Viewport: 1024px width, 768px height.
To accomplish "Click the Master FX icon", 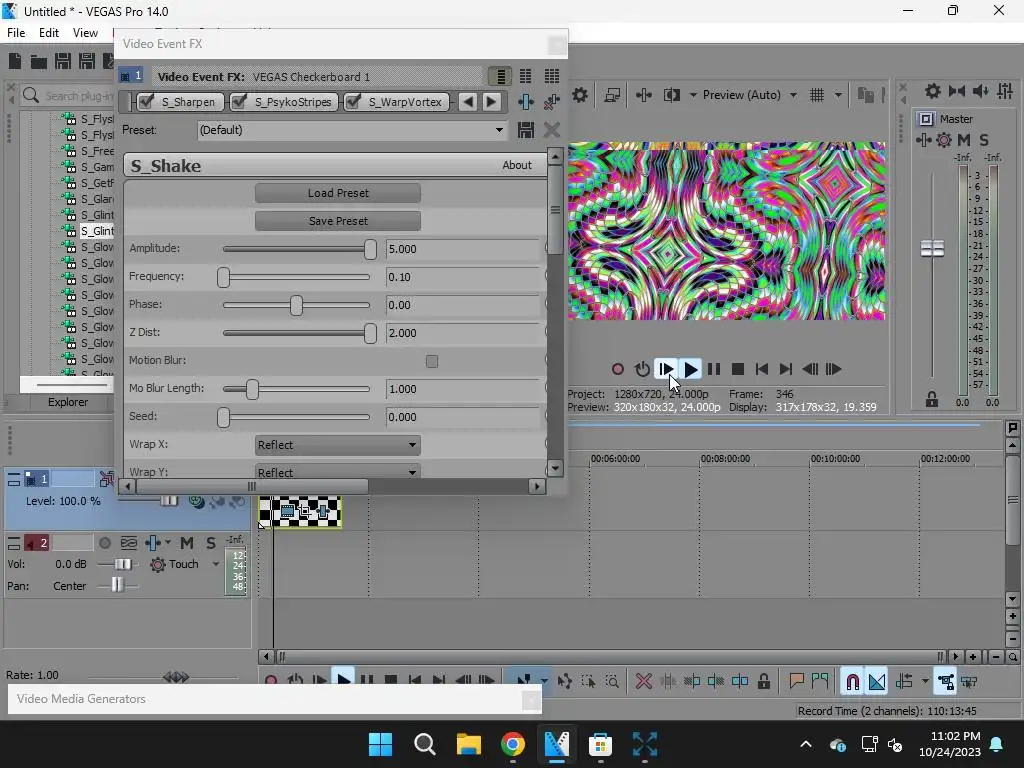I will (x=923, y=140).
